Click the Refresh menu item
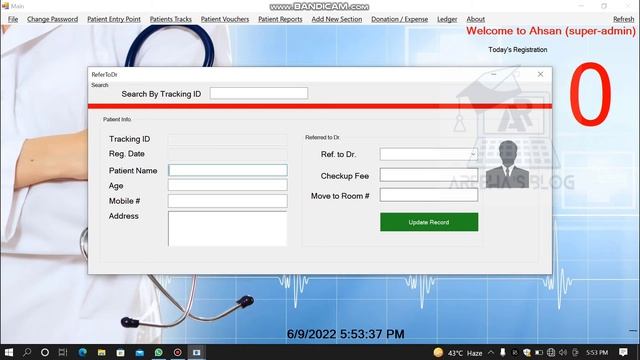The height and width of the screenshot is (360, 640). pyautogui.click(x=623, y=19)
